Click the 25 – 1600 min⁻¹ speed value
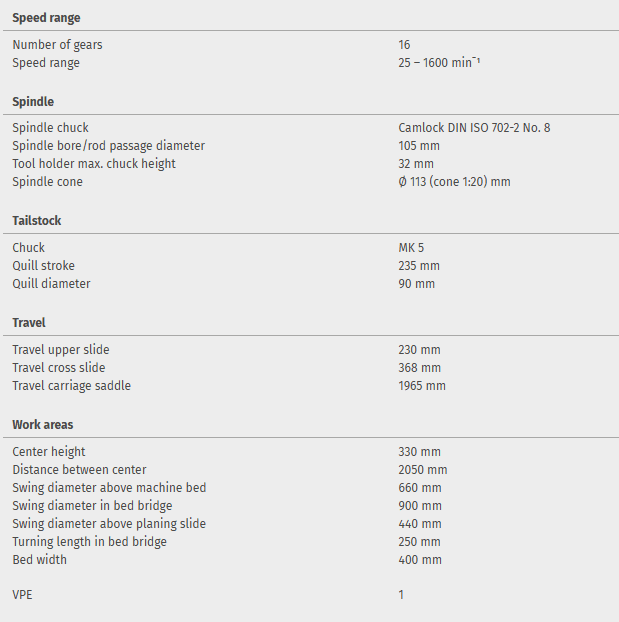 tap(440, 63)
